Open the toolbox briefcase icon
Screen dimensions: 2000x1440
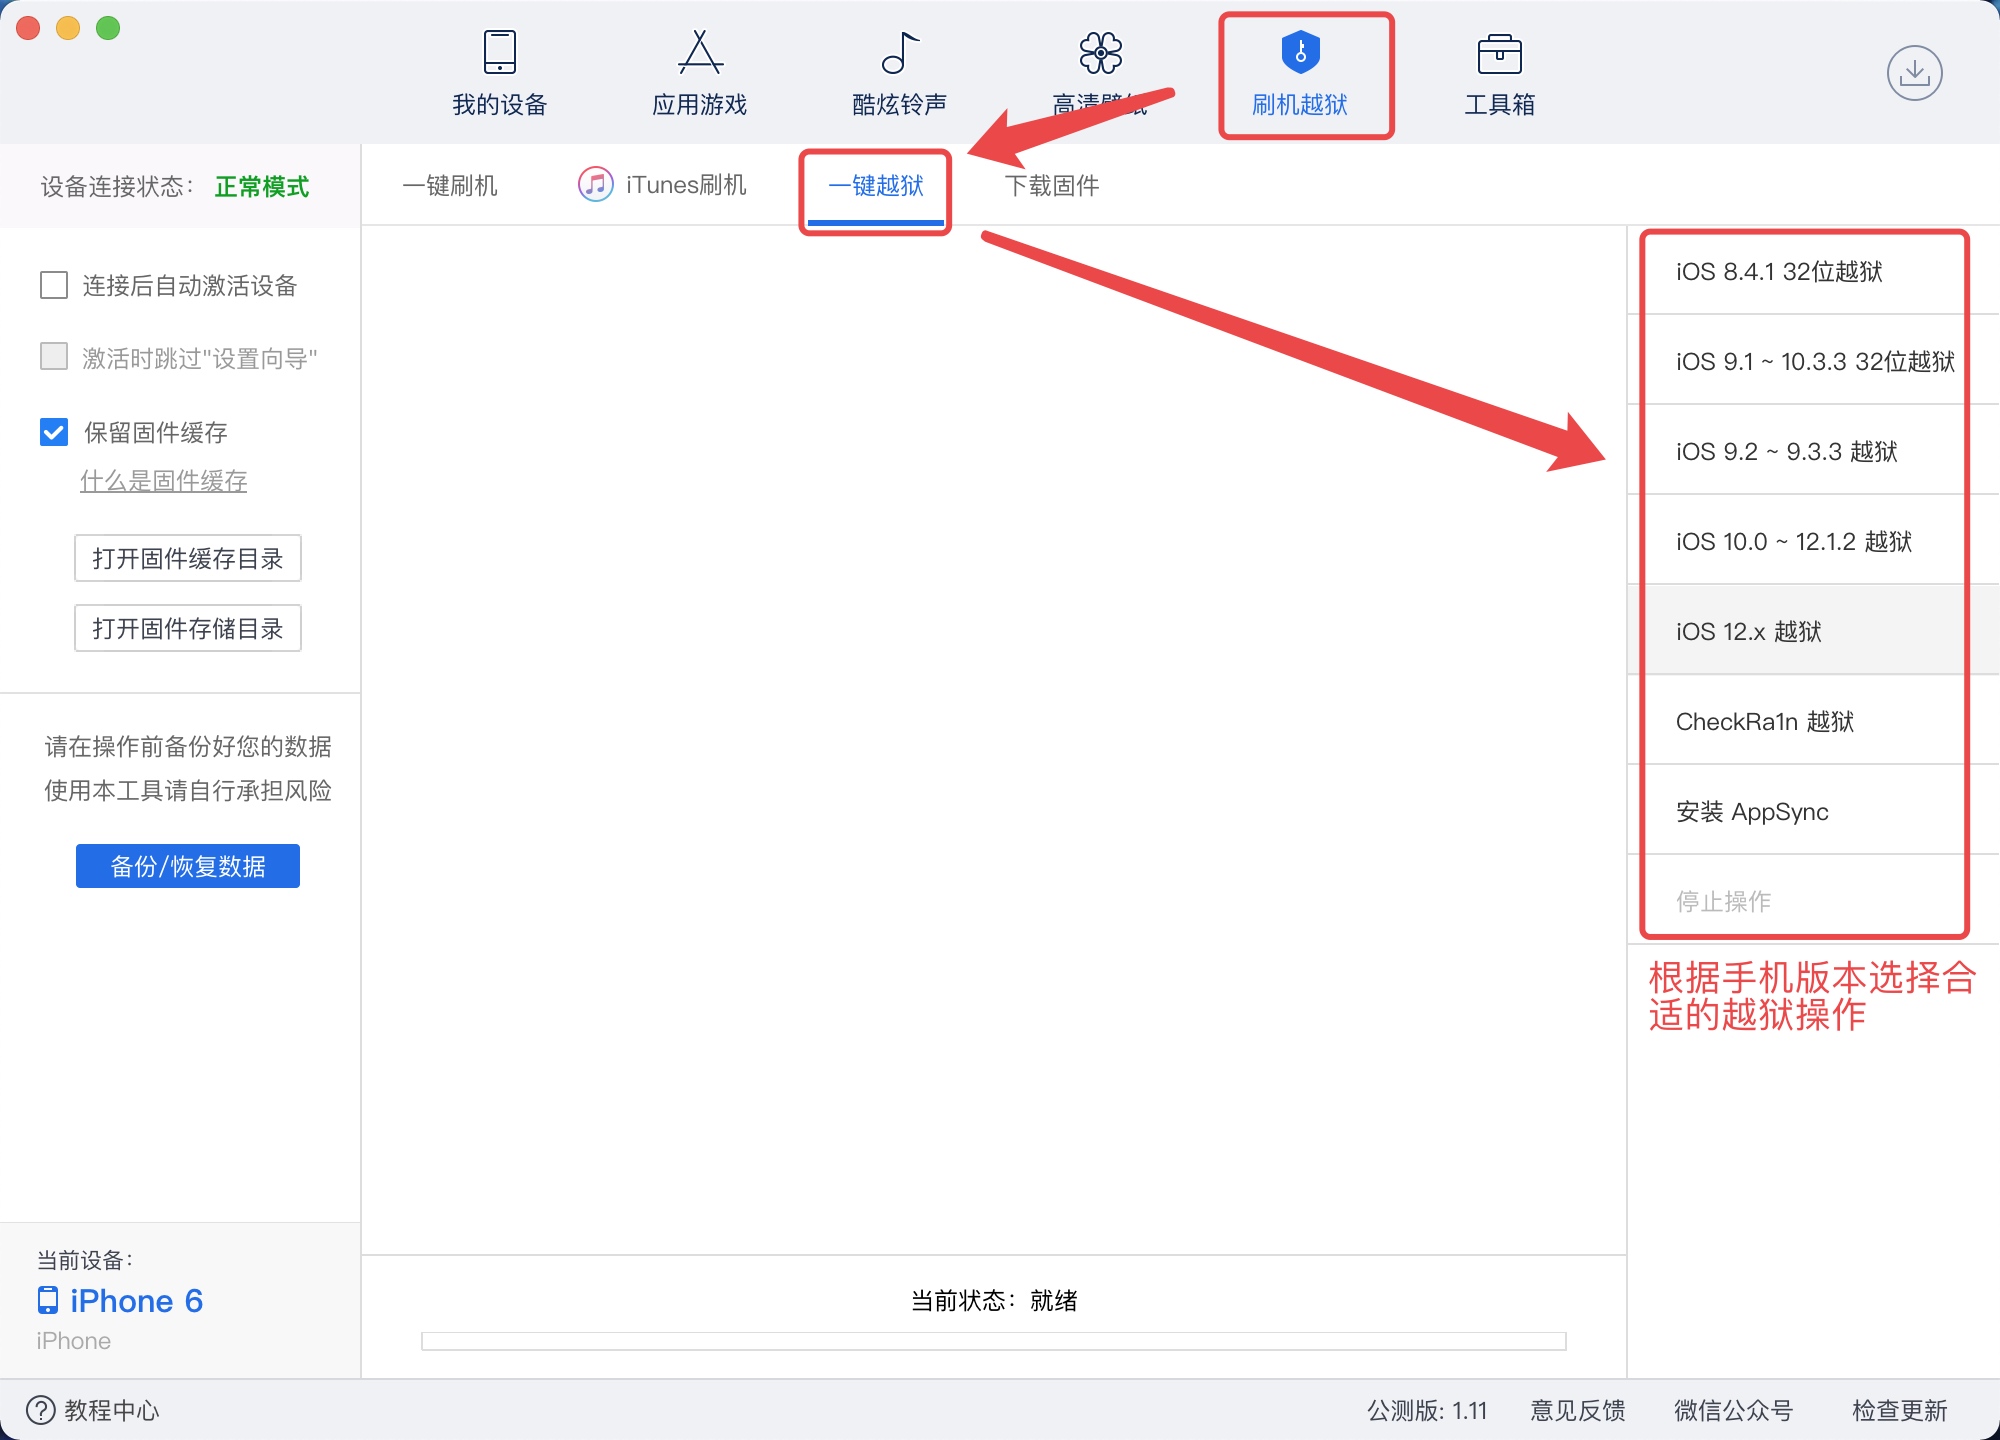click(x=1499, y=55)
